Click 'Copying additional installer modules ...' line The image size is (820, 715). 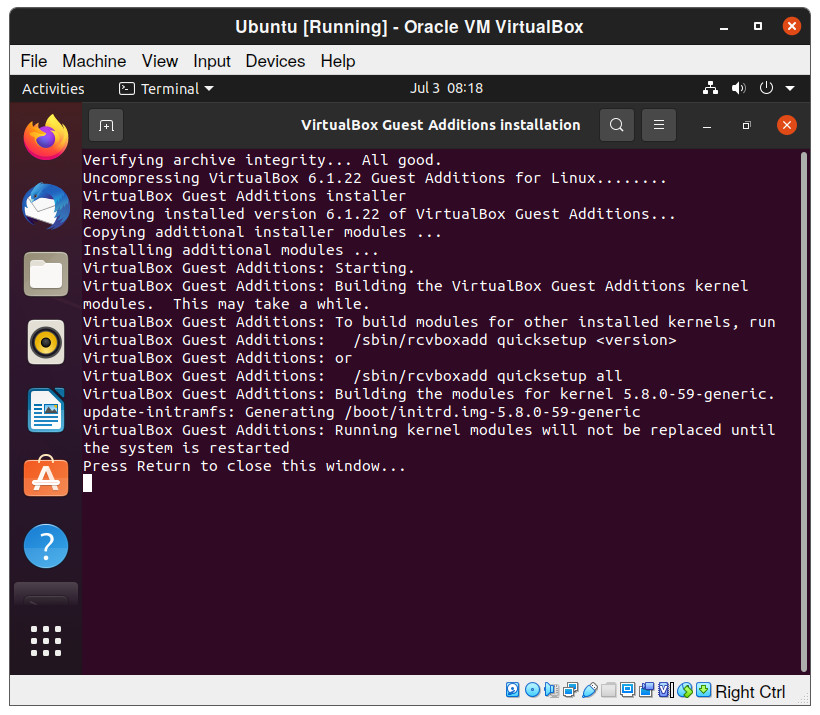262,232
